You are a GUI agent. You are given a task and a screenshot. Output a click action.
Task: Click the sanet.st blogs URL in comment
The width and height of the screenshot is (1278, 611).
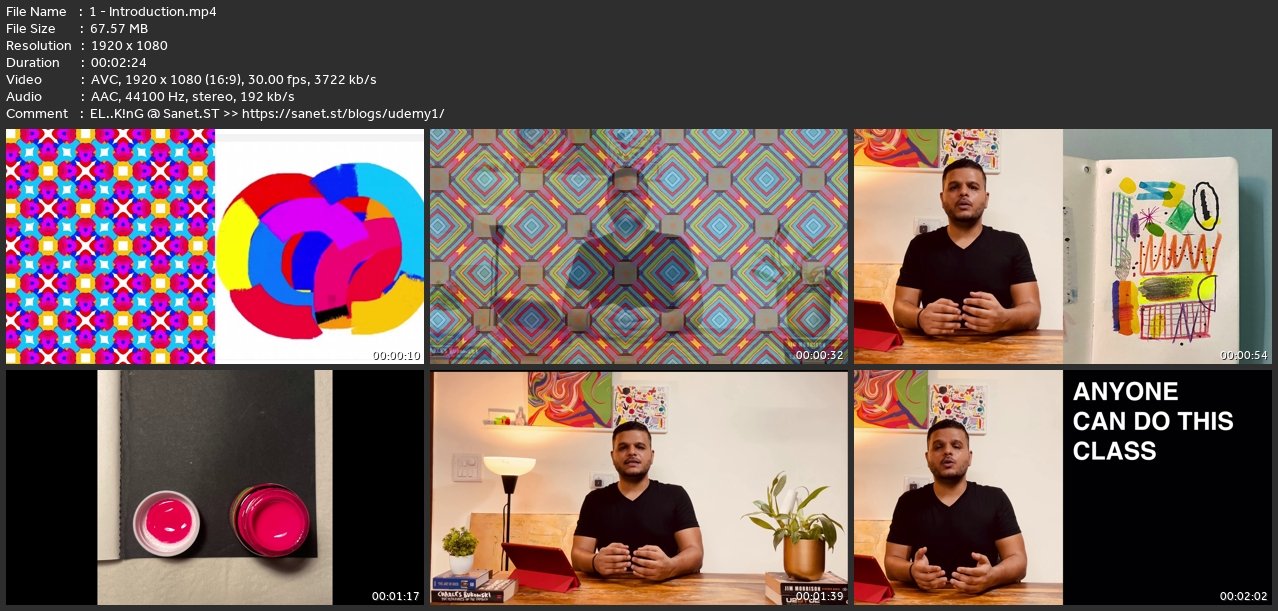pyautogui.click(x=343, y=114)
